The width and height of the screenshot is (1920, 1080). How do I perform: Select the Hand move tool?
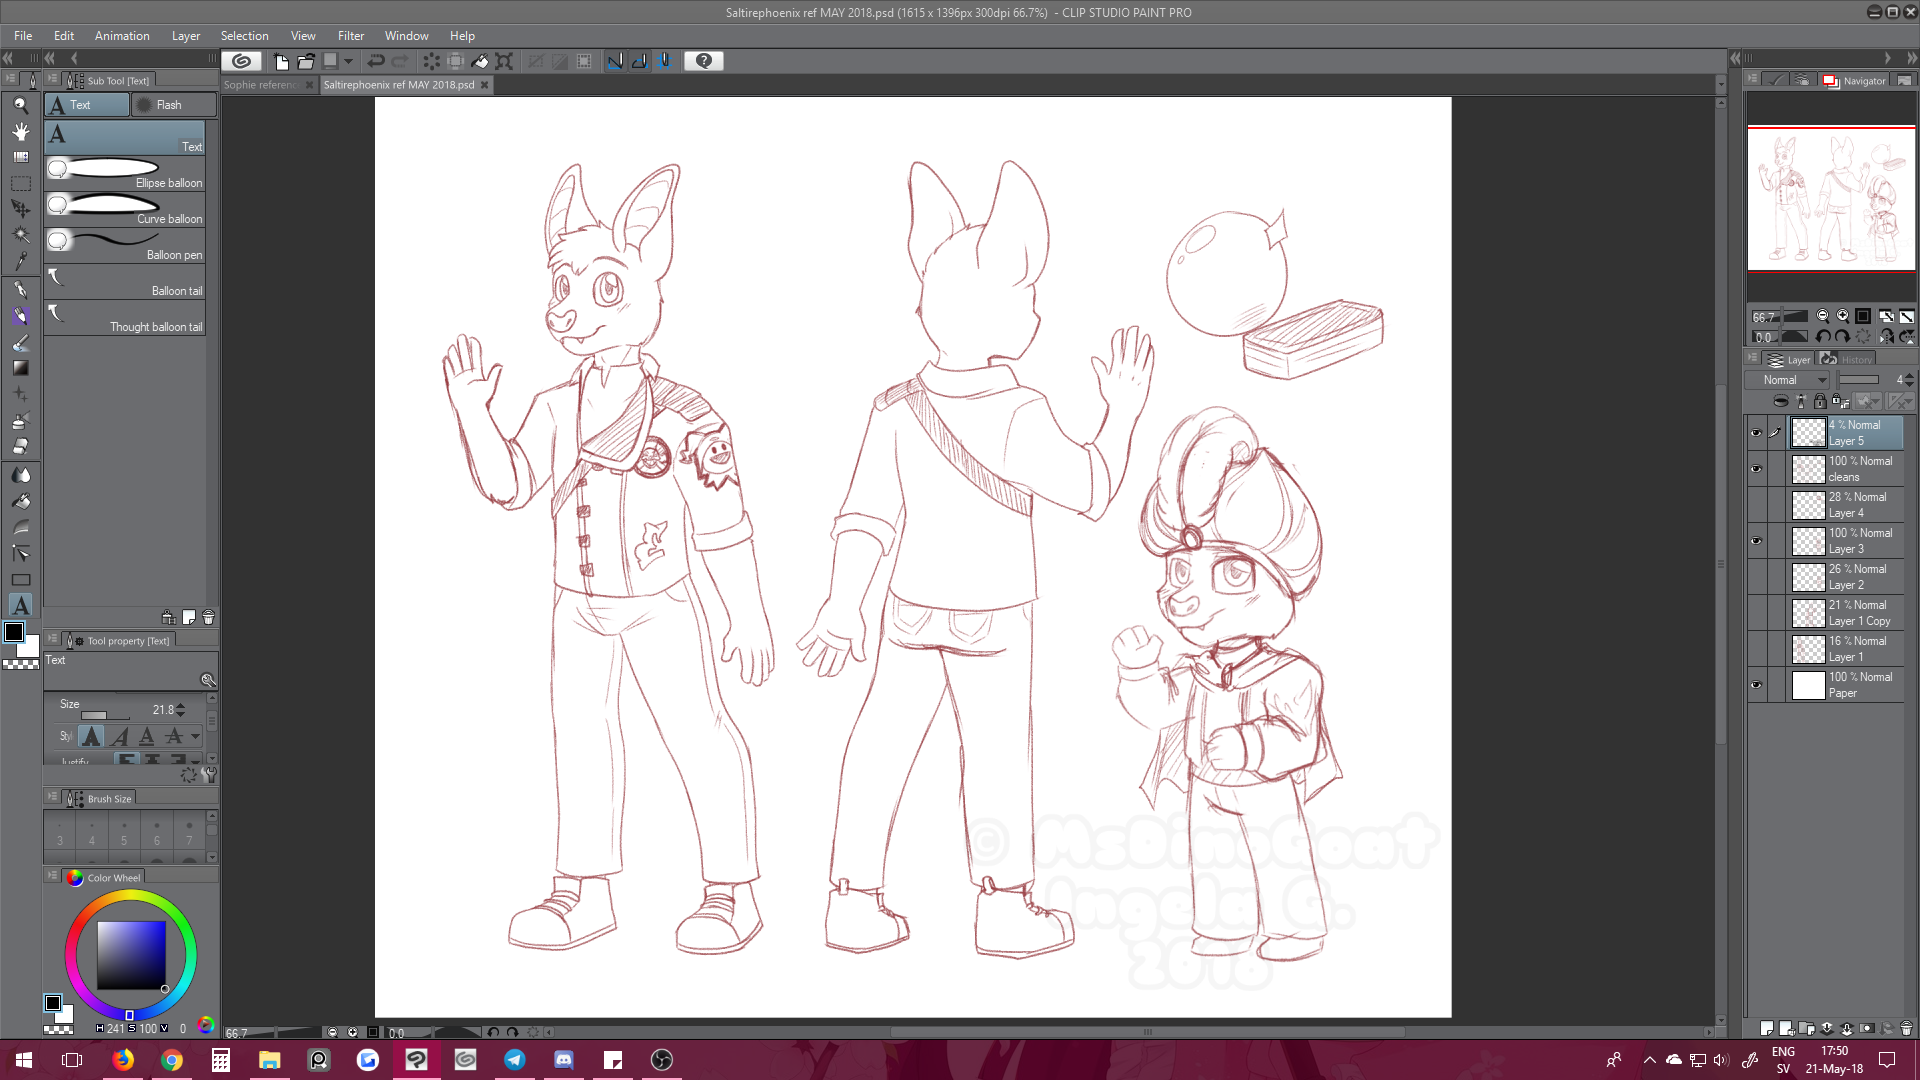pos(20,131)
